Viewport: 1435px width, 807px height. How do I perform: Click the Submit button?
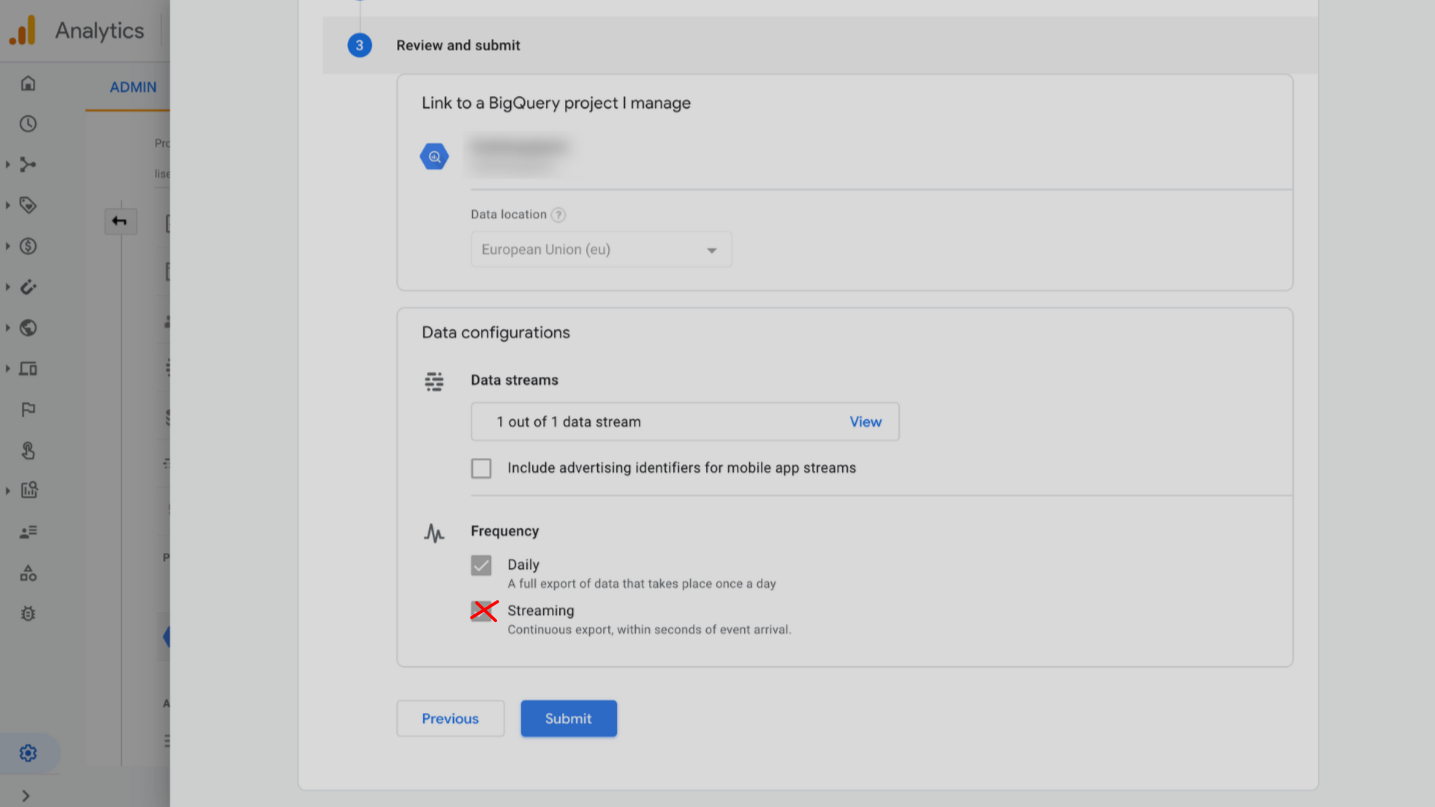568,719
